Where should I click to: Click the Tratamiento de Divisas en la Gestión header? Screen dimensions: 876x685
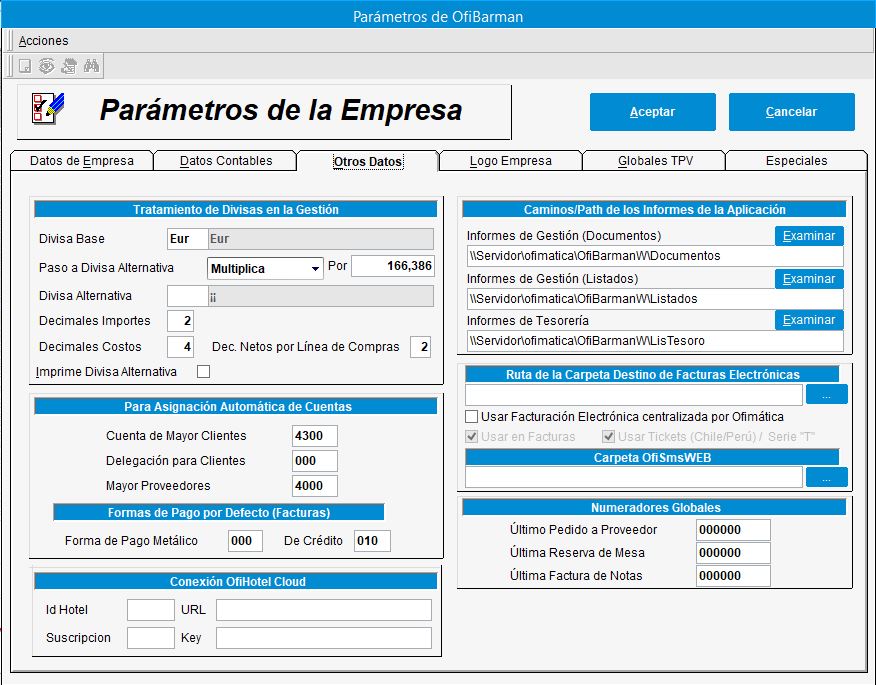[x=236, y=210]
